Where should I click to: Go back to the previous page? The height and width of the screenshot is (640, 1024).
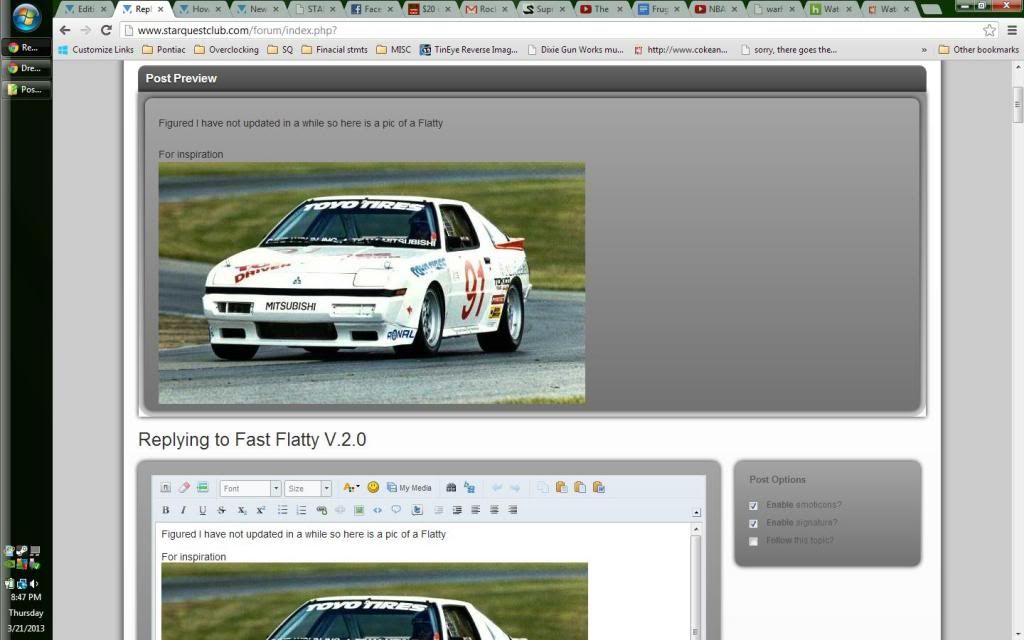pyautogui.click(x=65, y=30)
